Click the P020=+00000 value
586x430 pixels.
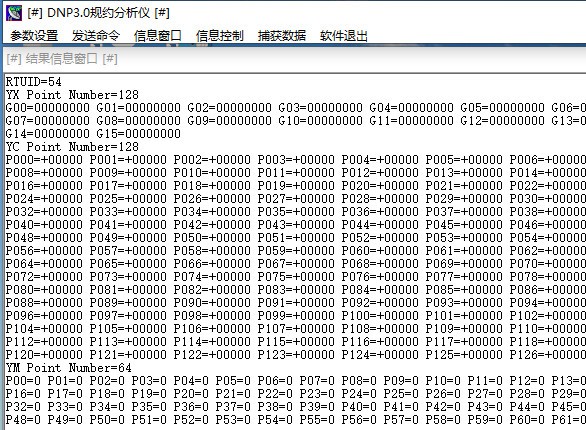pos(380,186)
